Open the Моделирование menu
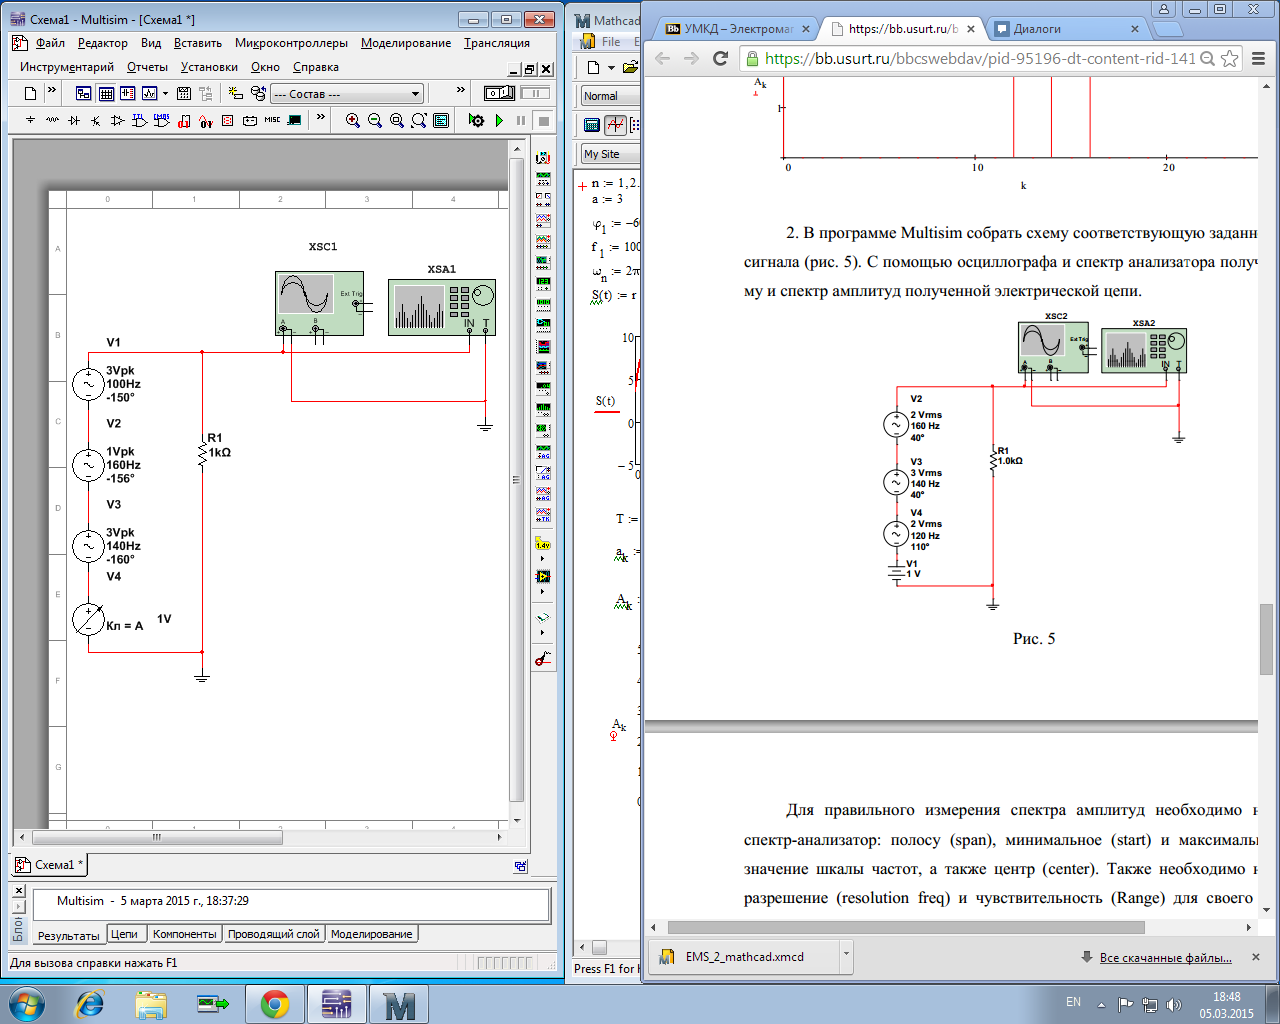 406,43
